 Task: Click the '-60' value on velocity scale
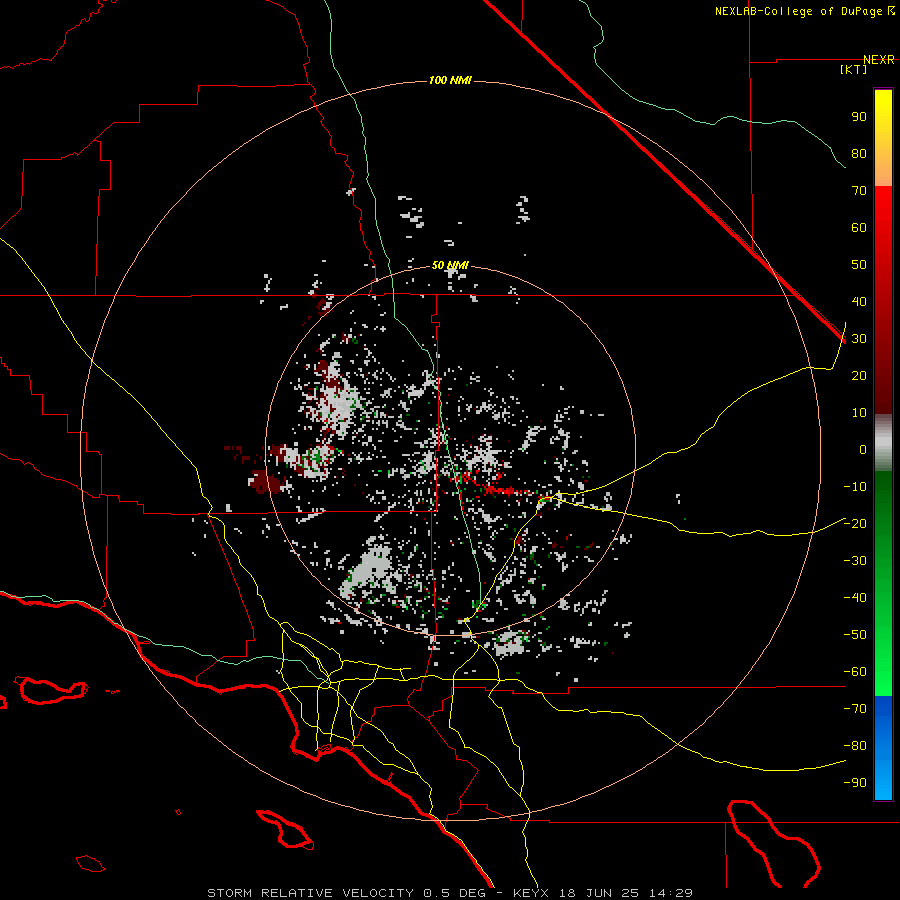click(x=855, y=672)
